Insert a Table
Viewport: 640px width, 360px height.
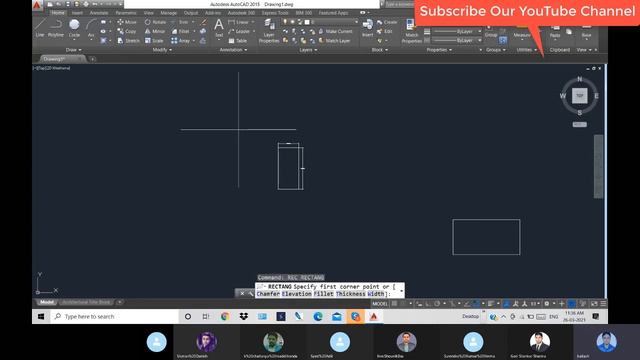[x=238, y=41]
